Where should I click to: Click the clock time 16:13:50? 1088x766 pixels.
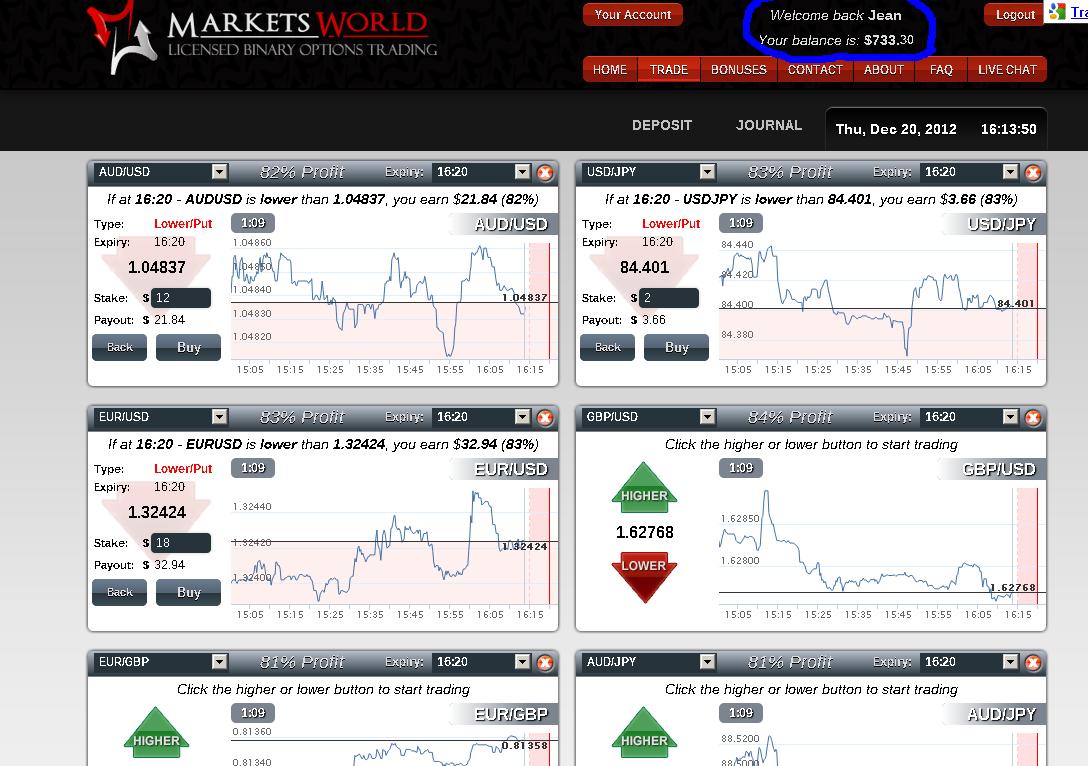pyautogui.click(x=1008, y=129)
